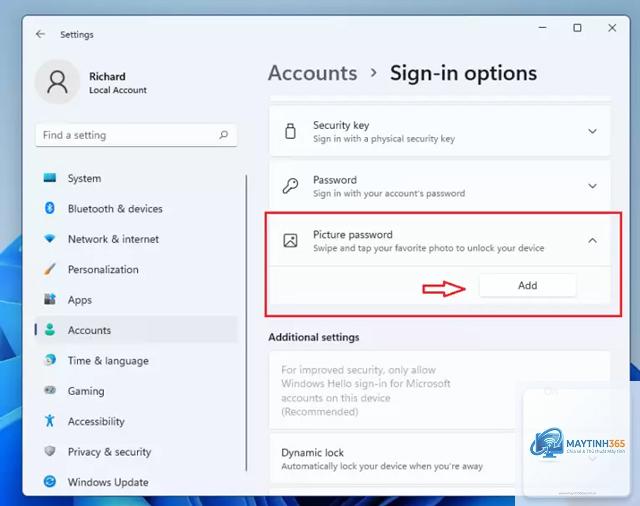Screen dimensions: 640x506
Task: Go to Windows Update
Action: pos(136,482)
